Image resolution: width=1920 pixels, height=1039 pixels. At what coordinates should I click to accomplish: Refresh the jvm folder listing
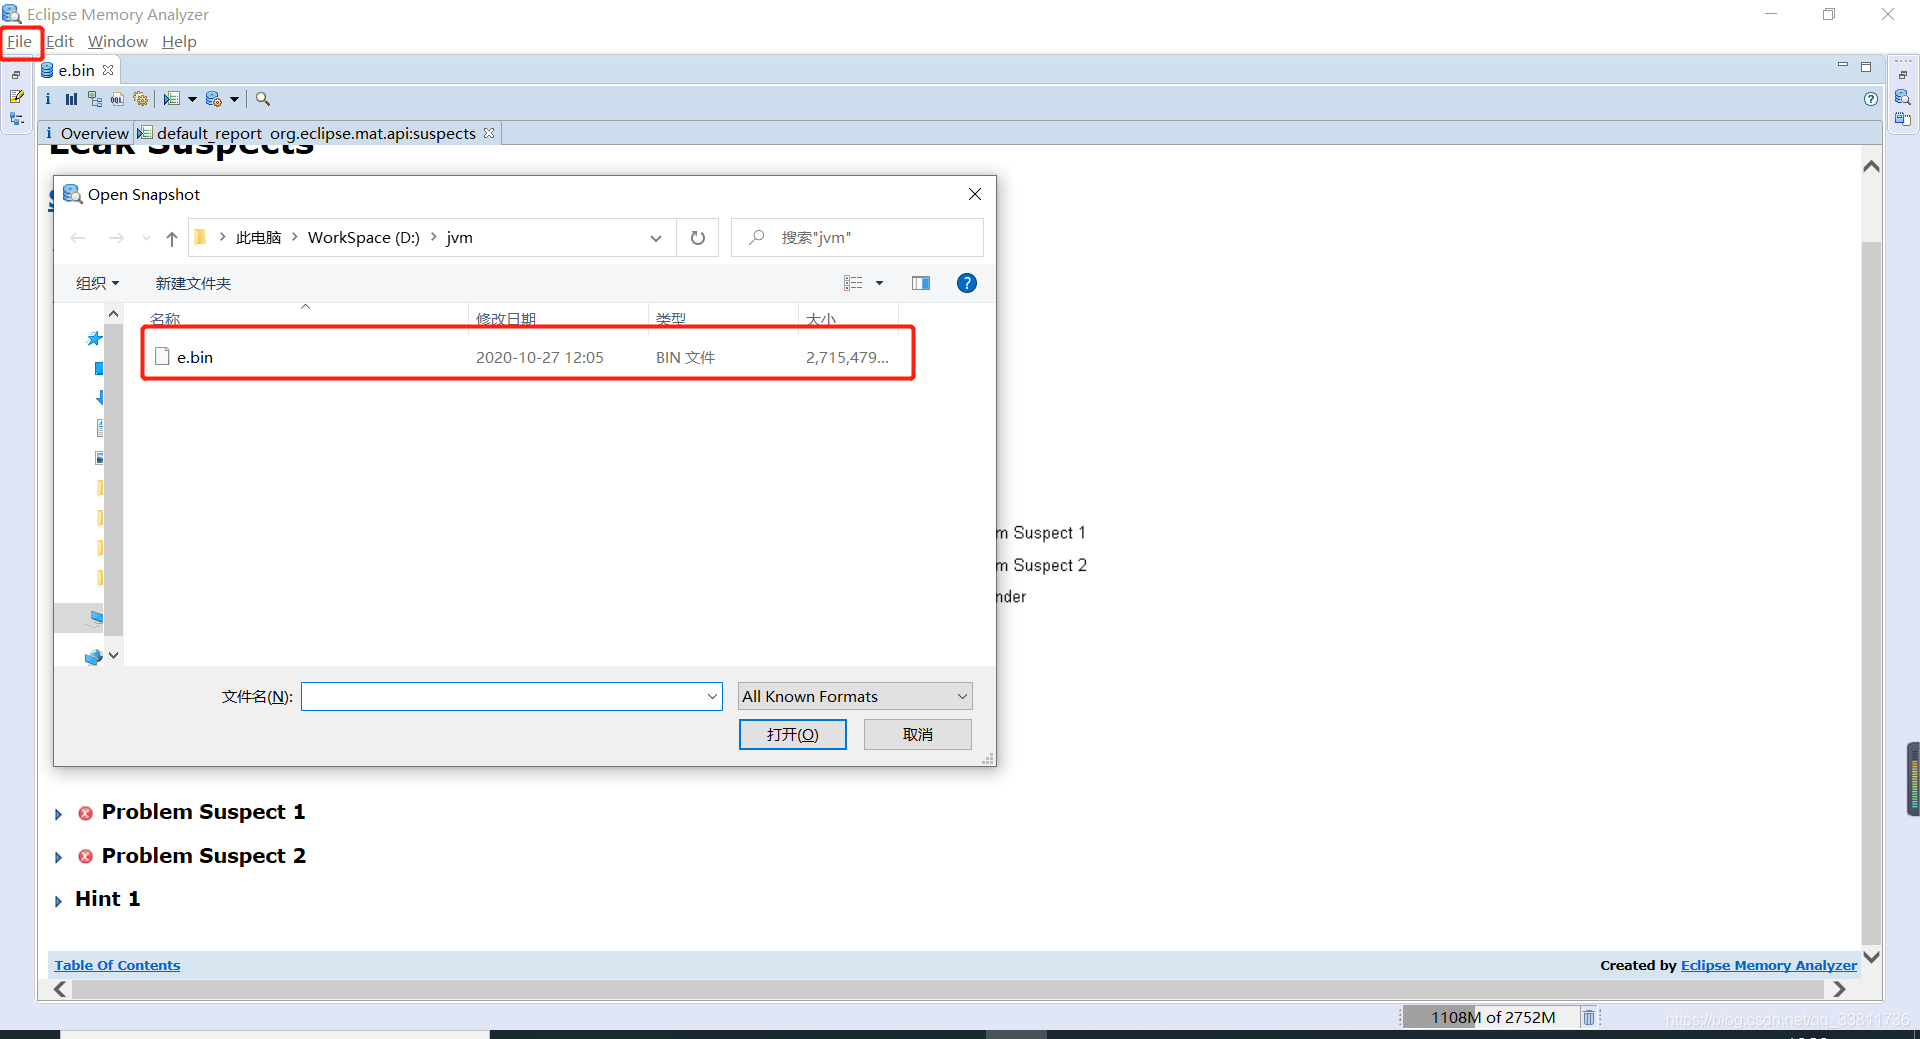point(698,238)
